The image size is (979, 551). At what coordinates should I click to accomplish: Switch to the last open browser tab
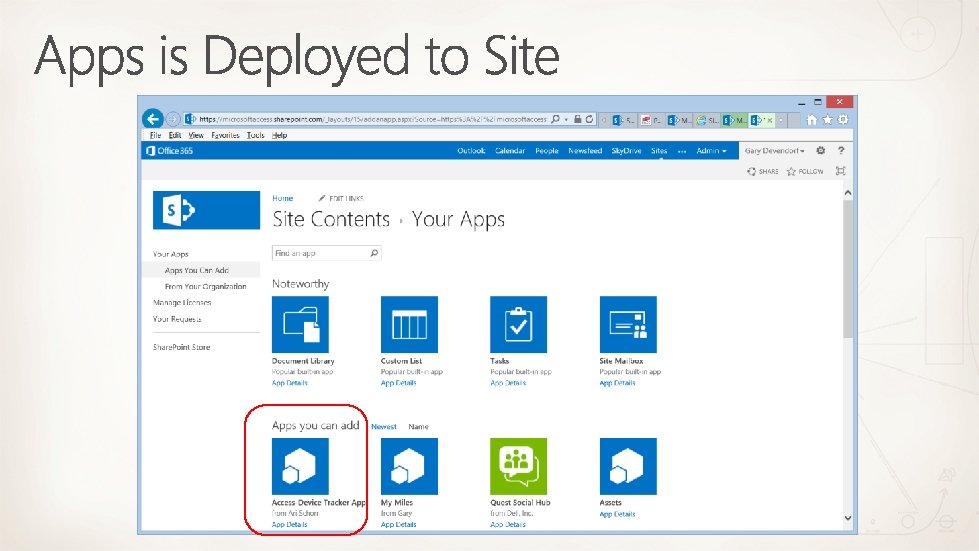(x=762, y=120)
